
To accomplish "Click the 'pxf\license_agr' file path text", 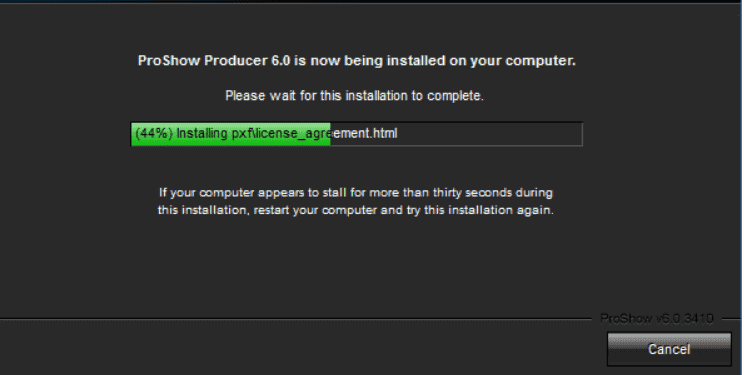I will coord(280,133).
